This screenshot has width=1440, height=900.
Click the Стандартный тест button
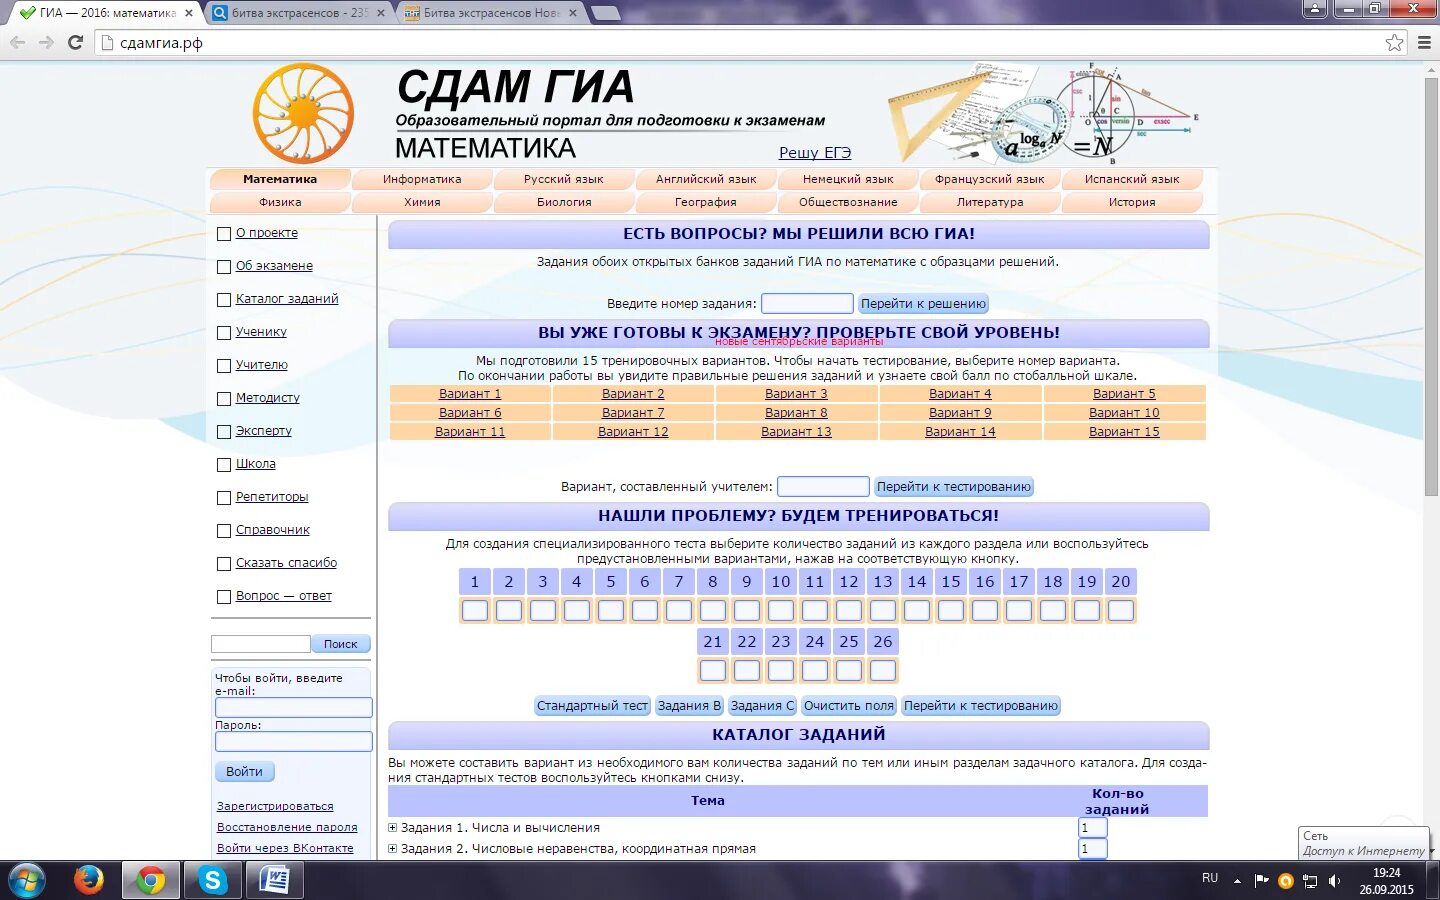593,706
